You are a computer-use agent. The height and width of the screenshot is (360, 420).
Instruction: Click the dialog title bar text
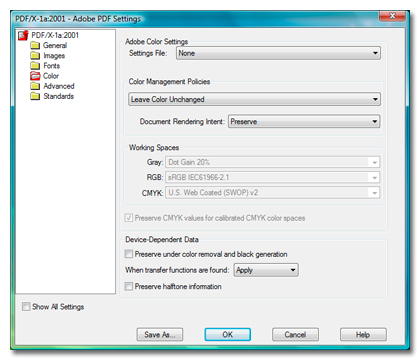[78, 19]
